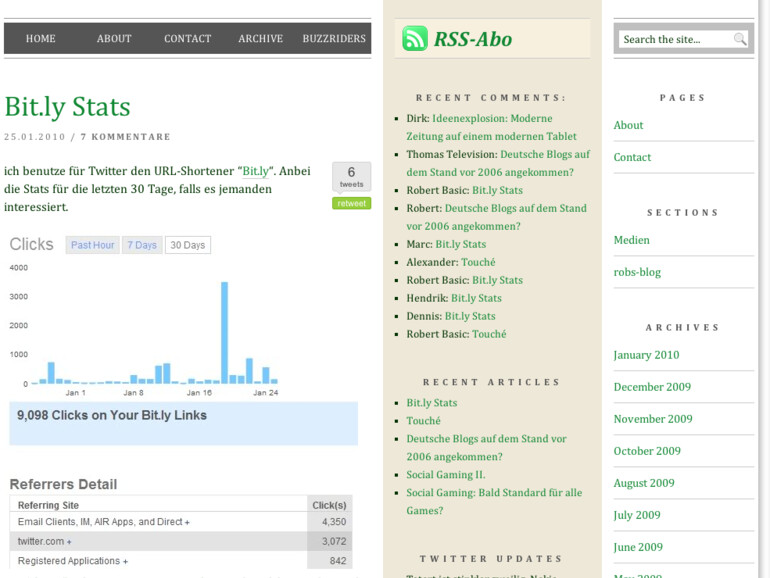Open the HOME navigation item
The height and width of the screenshot is (578, 770).
[x=40, y=39]
